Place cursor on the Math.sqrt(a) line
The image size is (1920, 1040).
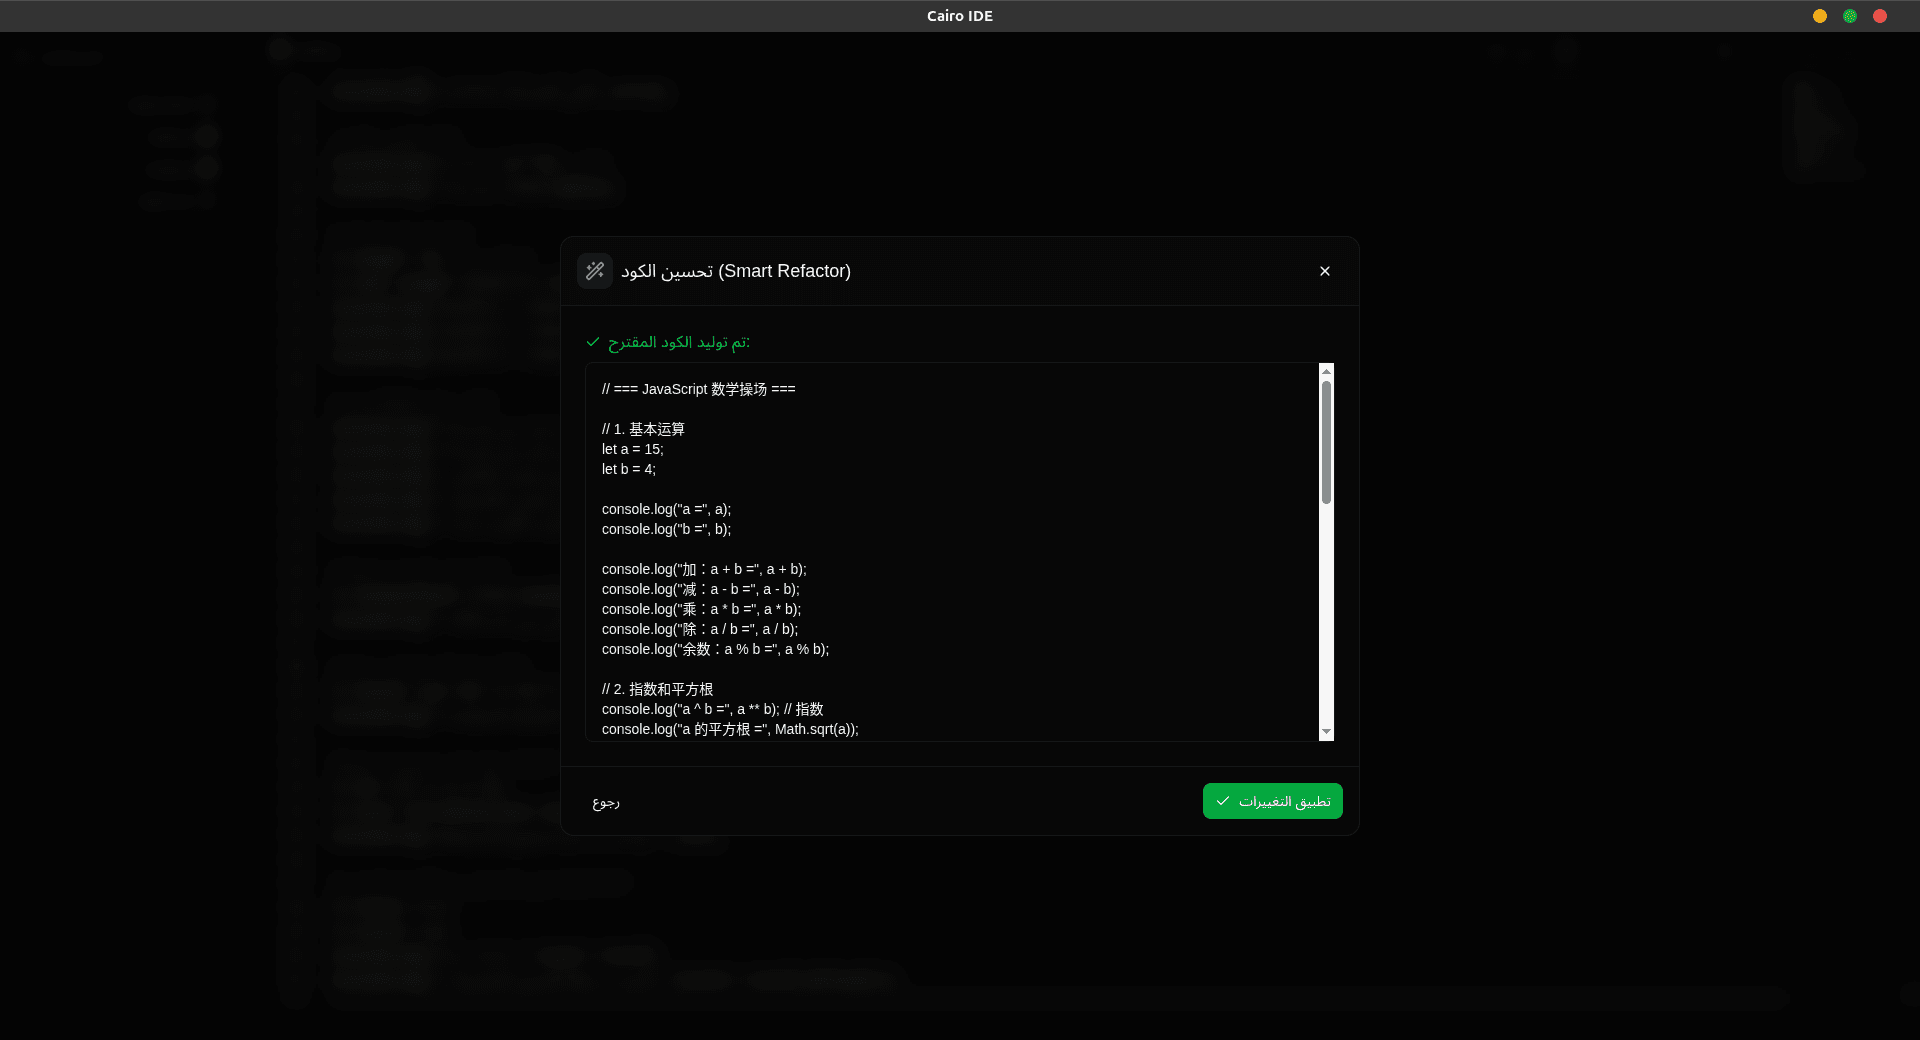[x=730, y=729]
